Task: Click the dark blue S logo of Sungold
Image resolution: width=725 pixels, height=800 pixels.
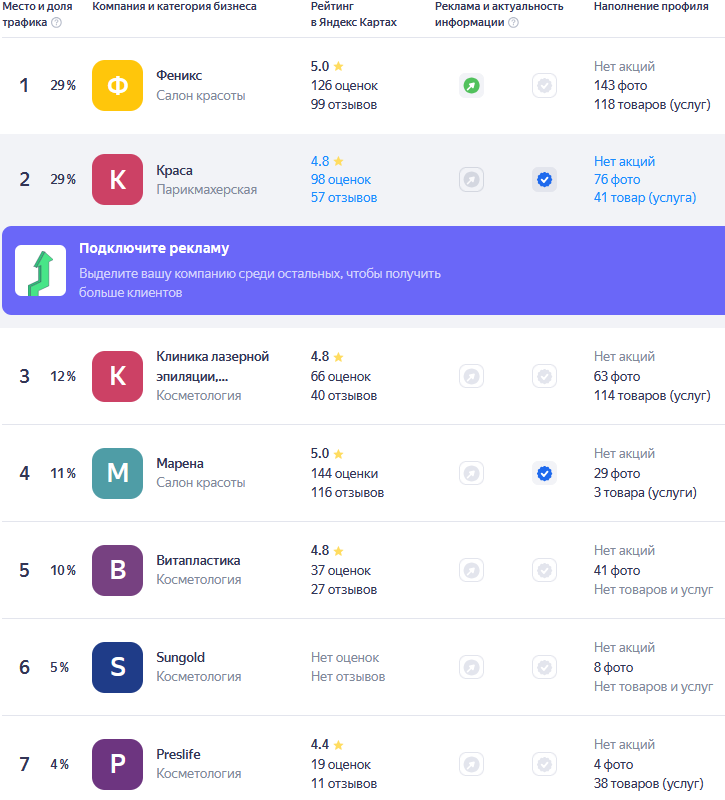Action: [118, 667]
